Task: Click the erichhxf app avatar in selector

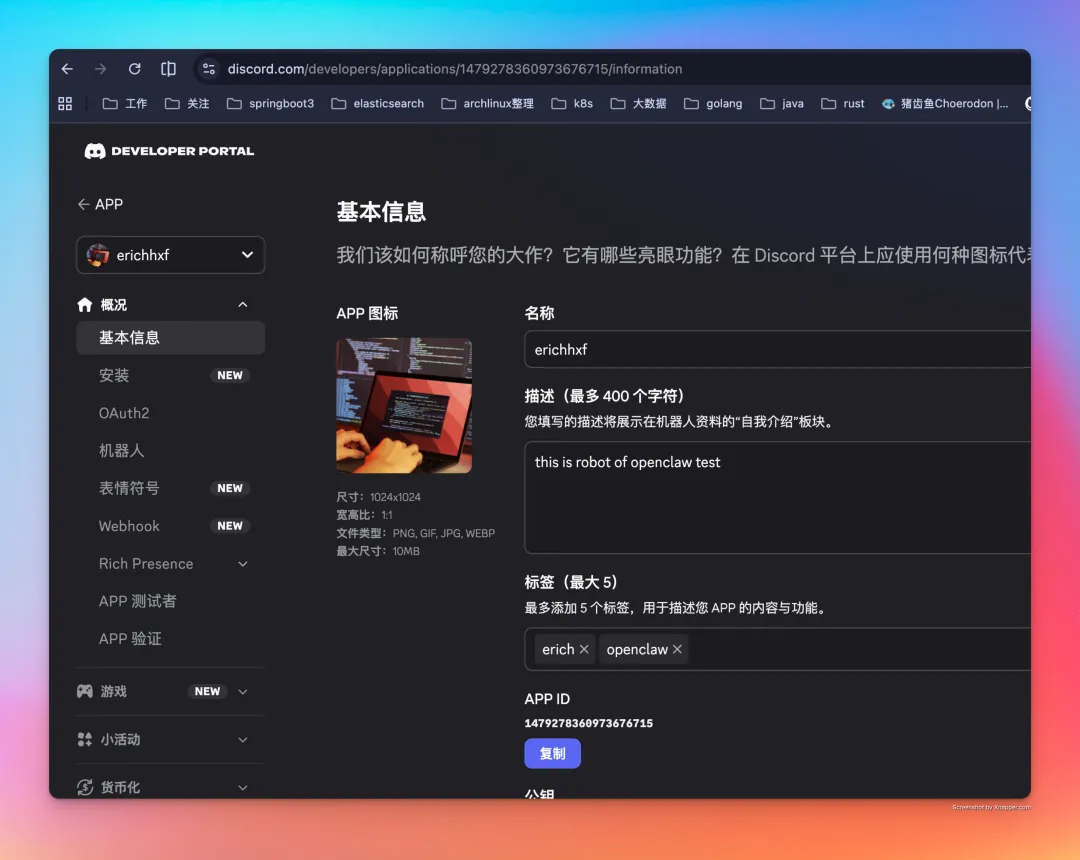Action: [x=98, y=255]
